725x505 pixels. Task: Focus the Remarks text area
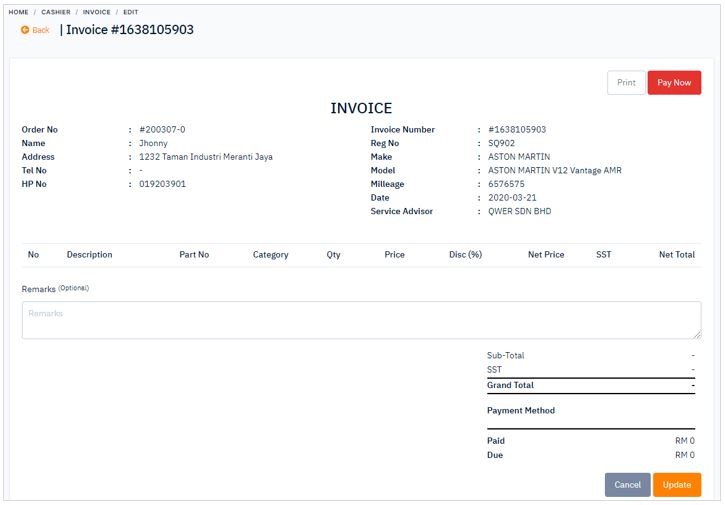coord(361,320)
